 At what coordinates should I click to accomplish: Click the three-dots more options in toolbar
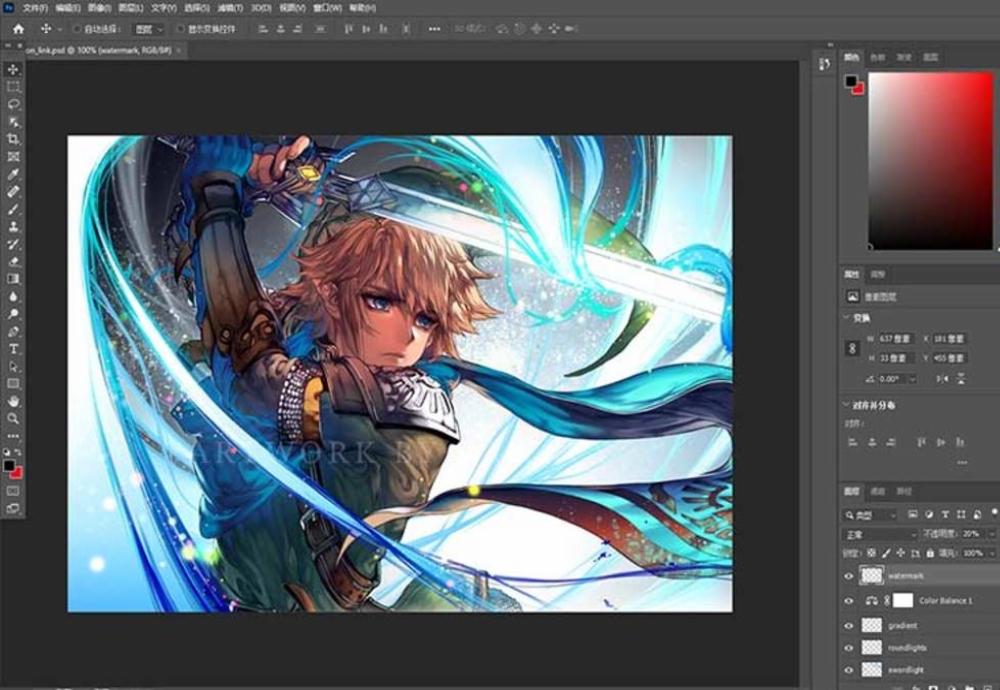(x=14, y=436)
